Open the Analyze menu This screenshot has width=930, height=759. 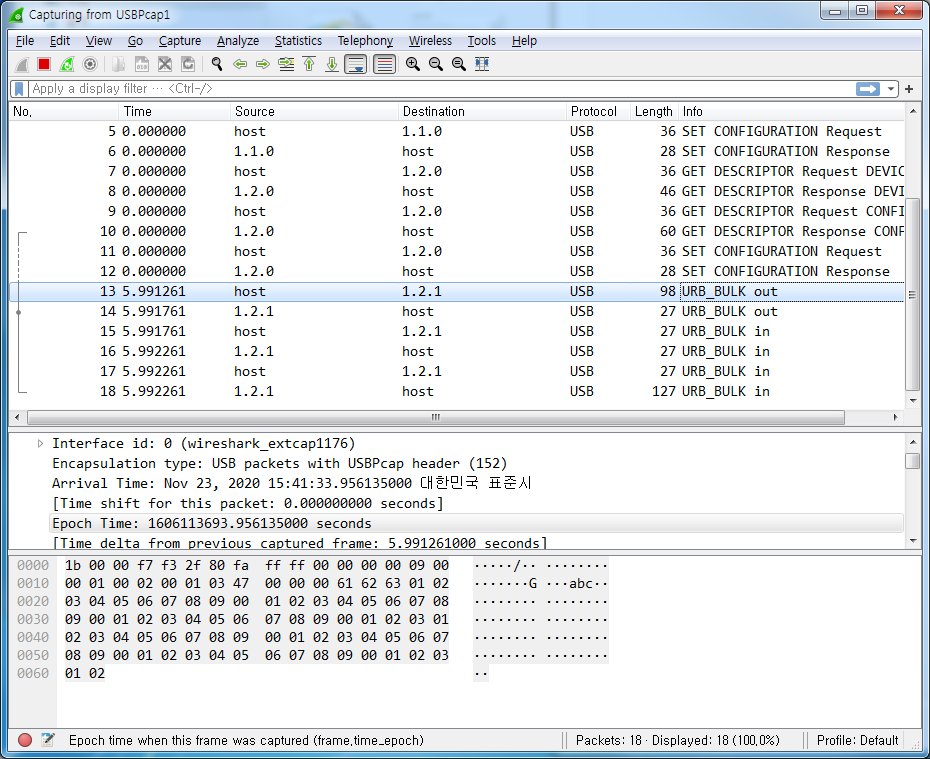coord(238,41)
